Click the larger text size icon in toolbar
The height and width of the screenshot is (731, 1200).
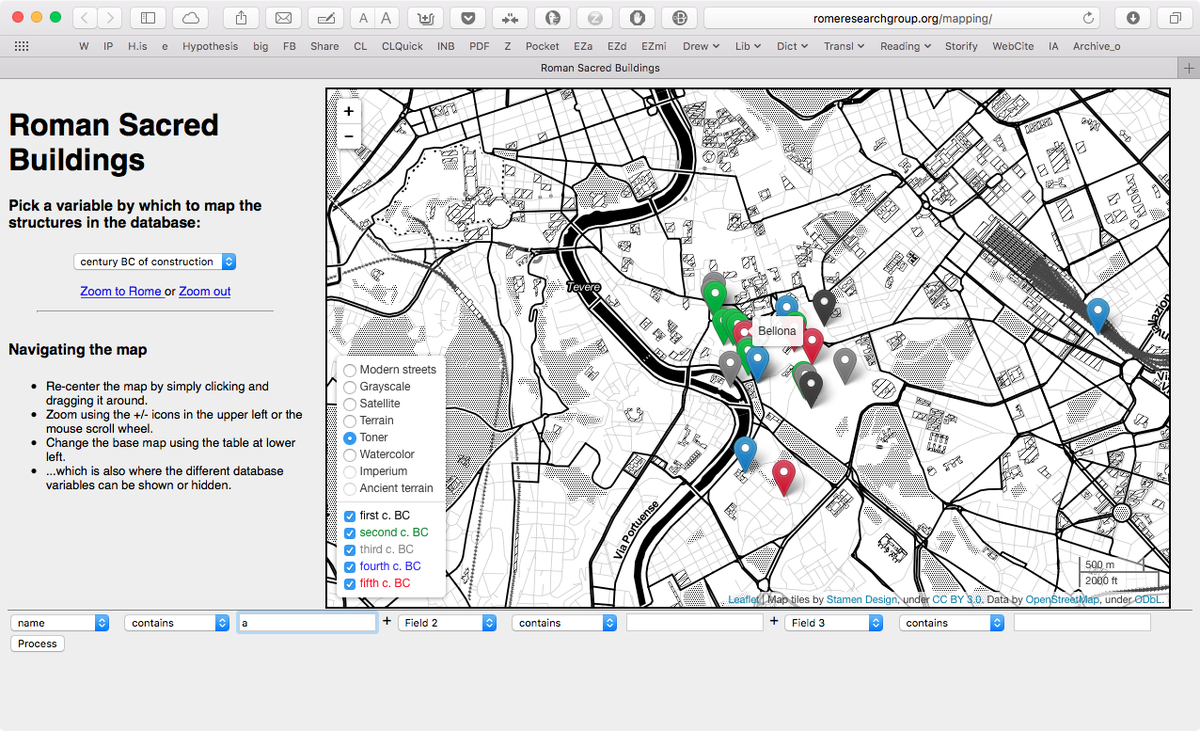click(x=386, y=17)
